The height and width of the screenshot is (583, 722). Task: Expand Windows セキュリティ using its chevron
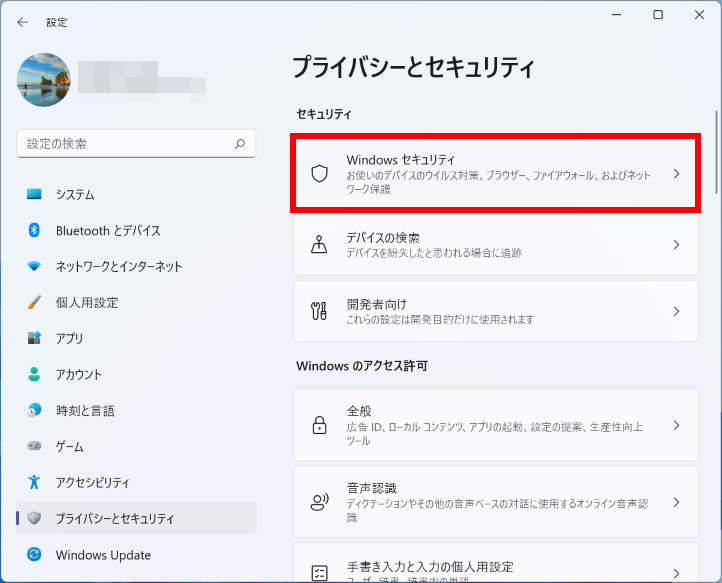click(x=676, y=174)
